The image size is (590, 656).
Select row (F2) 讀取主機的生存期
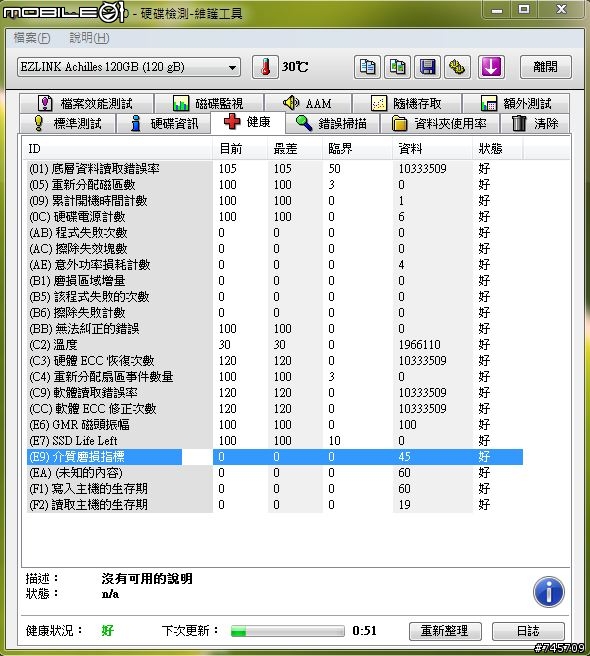[x=275, y=505]
